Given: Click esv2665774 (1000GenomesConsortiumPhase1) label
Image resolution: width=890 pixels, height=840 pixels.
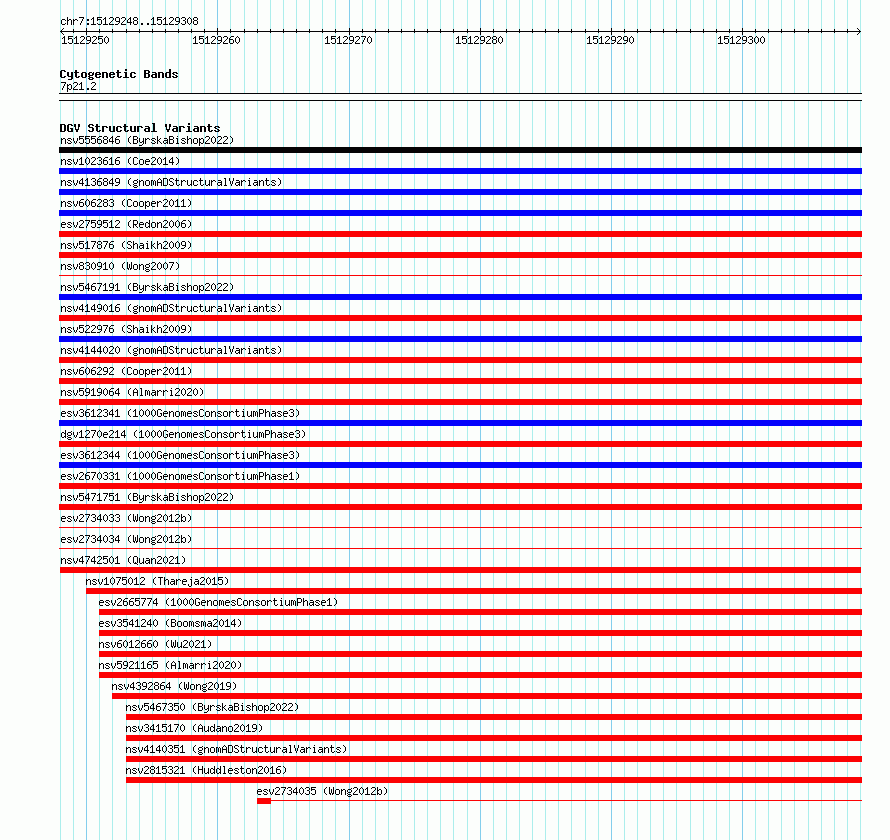Looking at the screenshot, I should [218, 602].
